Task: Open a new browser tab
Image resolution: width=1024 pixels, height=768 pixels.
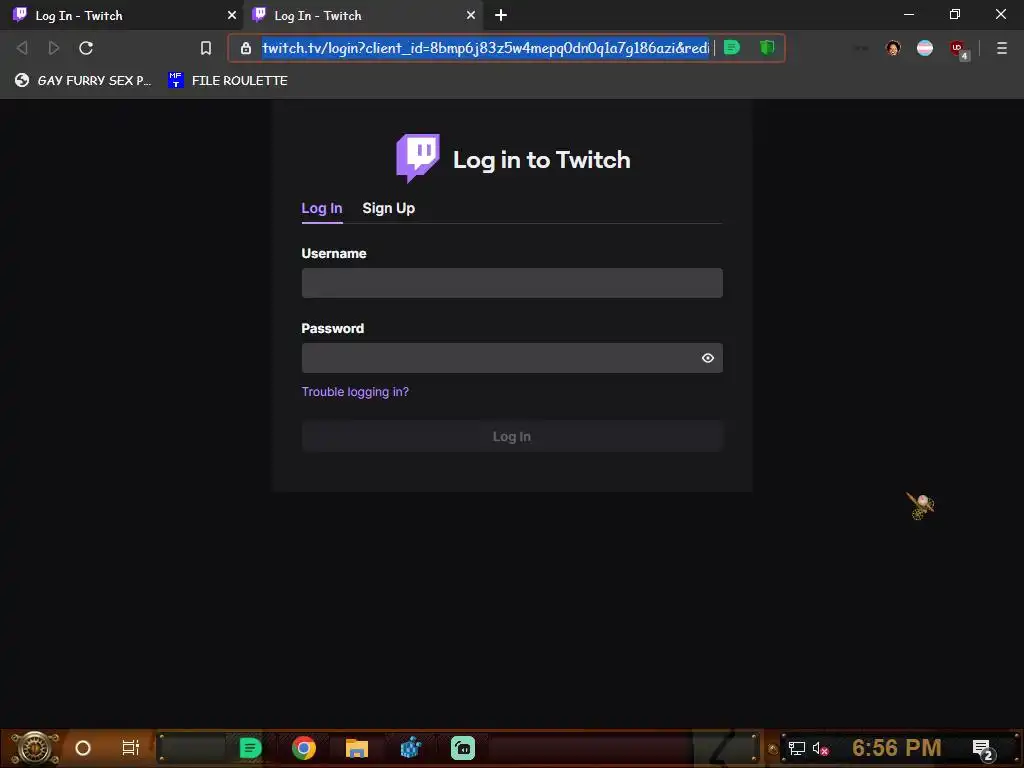Action: pyautogui.click(x=501, y=15)
